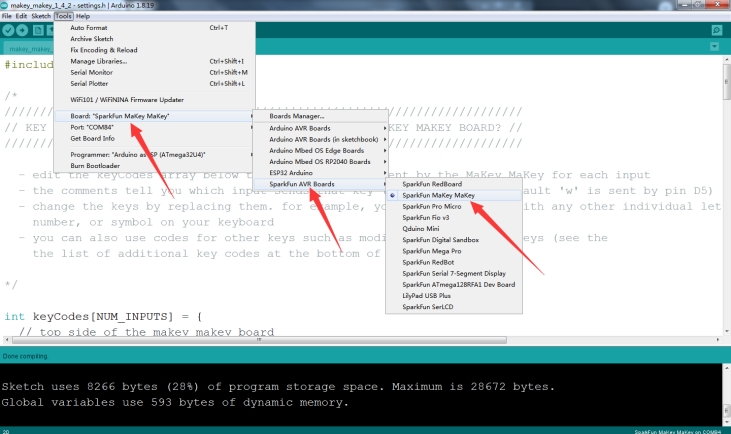Open the Serial Monitor magnifier icon
The height and width of the screenshot is (434, 731).
(717, 30)
